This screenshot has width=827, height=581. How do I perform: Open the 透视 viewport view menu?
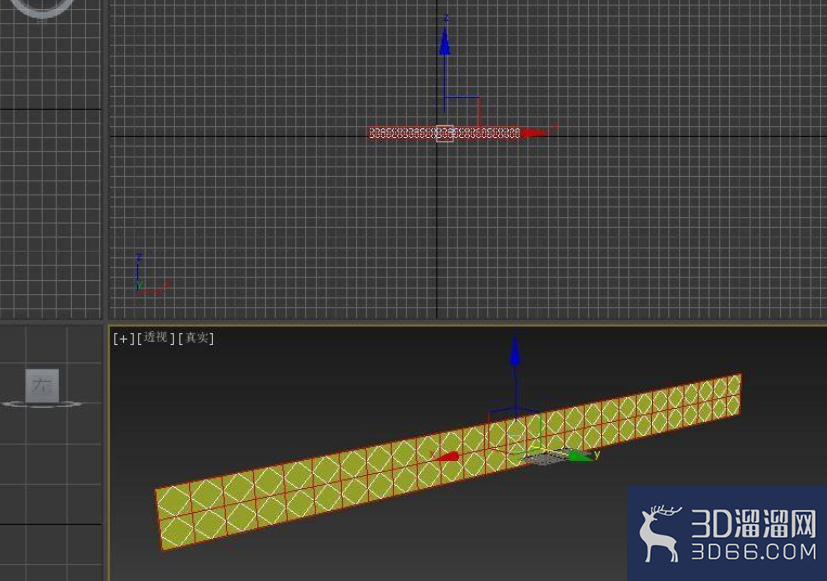click(x=156, y=338)
